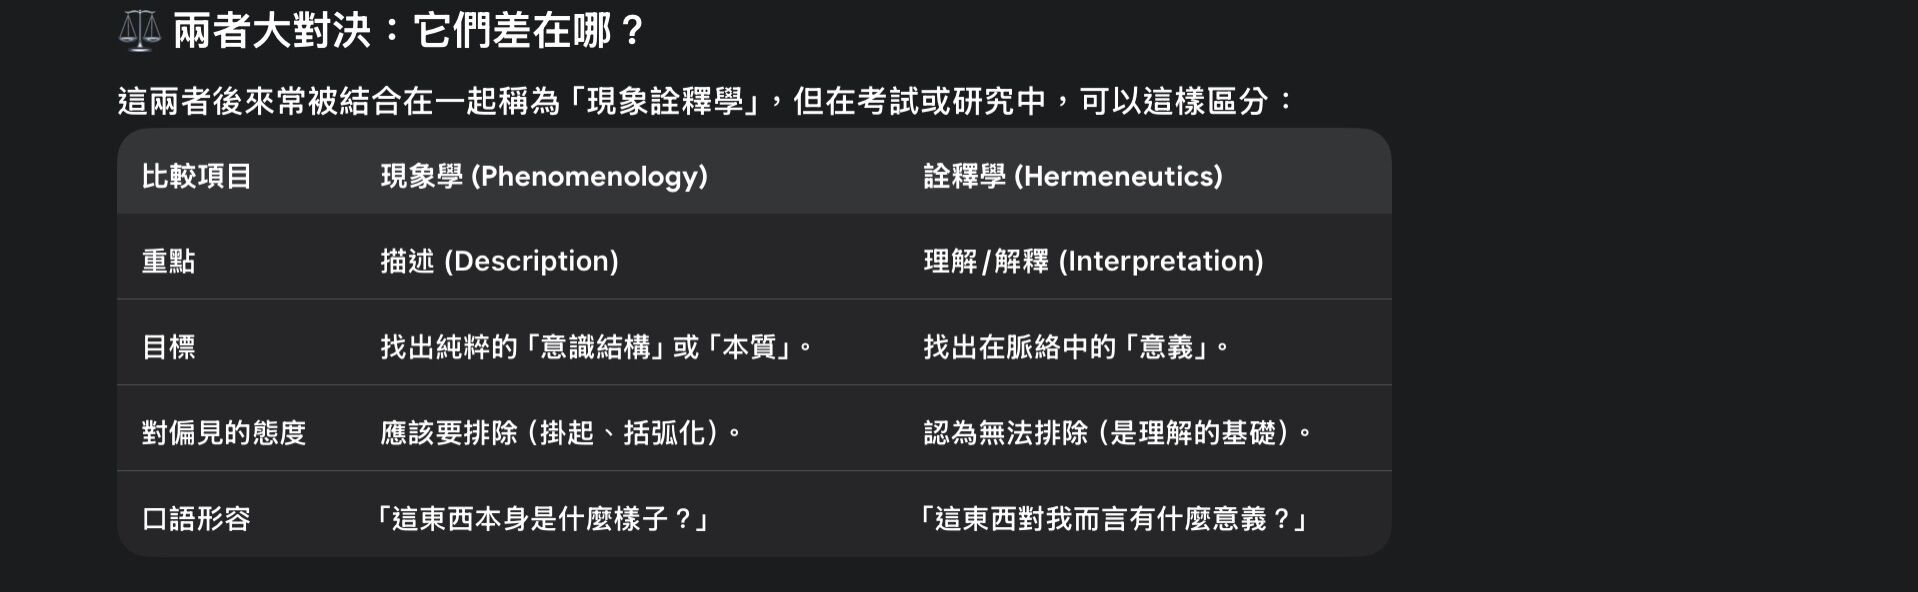Click the 描述 (Description) cell
Viewport: 1918px width, 592px height.
click(499, 262)
